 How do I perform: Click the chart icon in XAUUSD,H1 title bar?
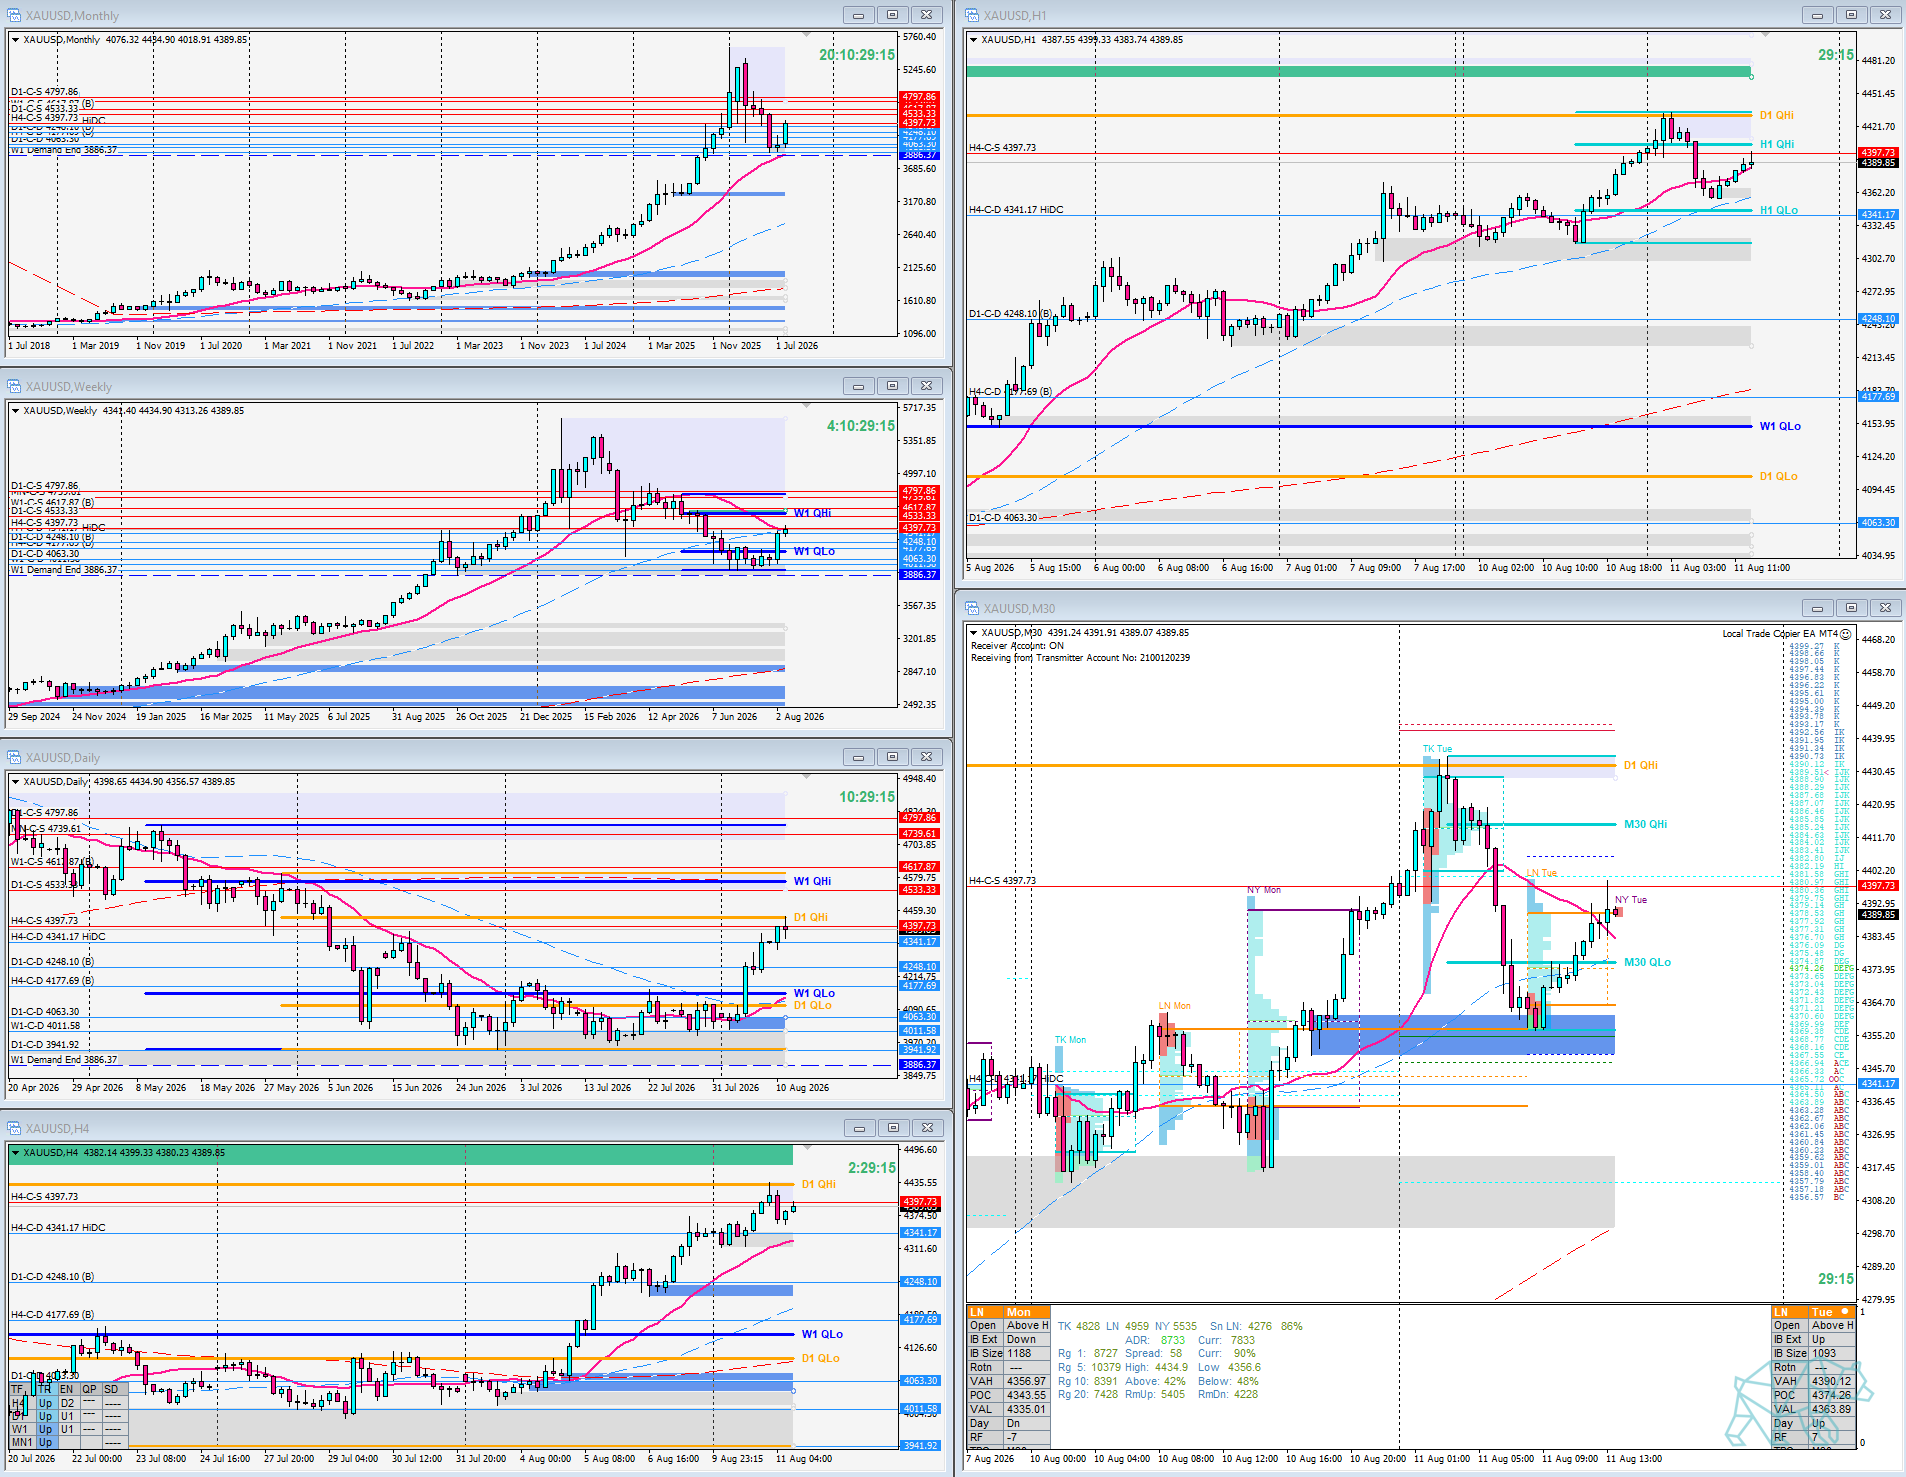[971, 15]
